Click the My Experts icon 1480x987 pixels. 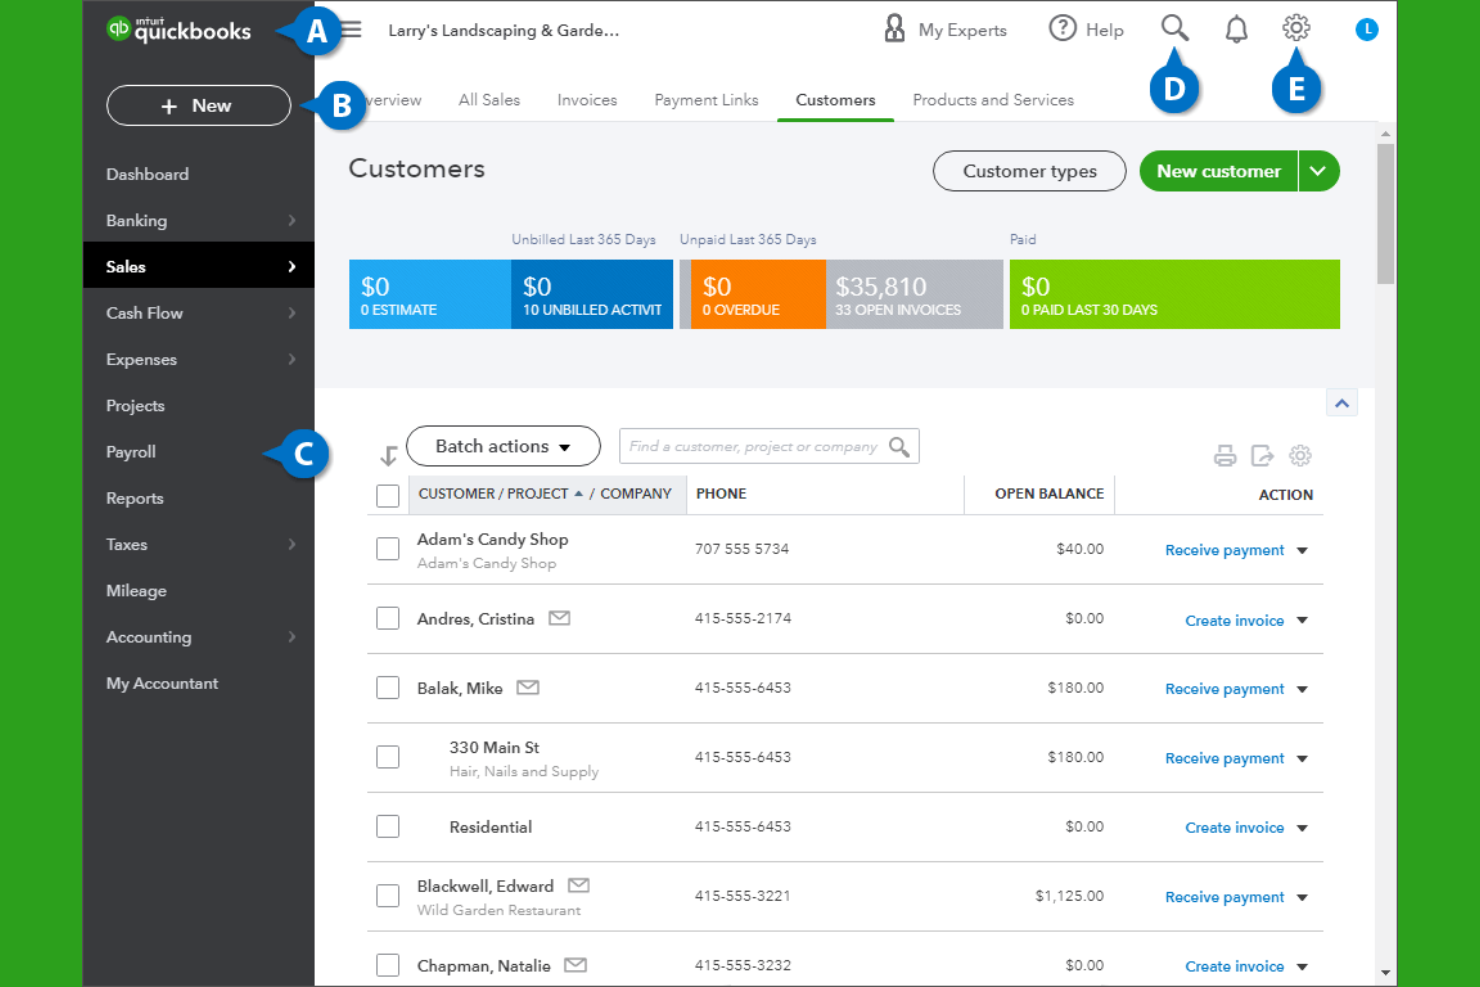(893, 28)
